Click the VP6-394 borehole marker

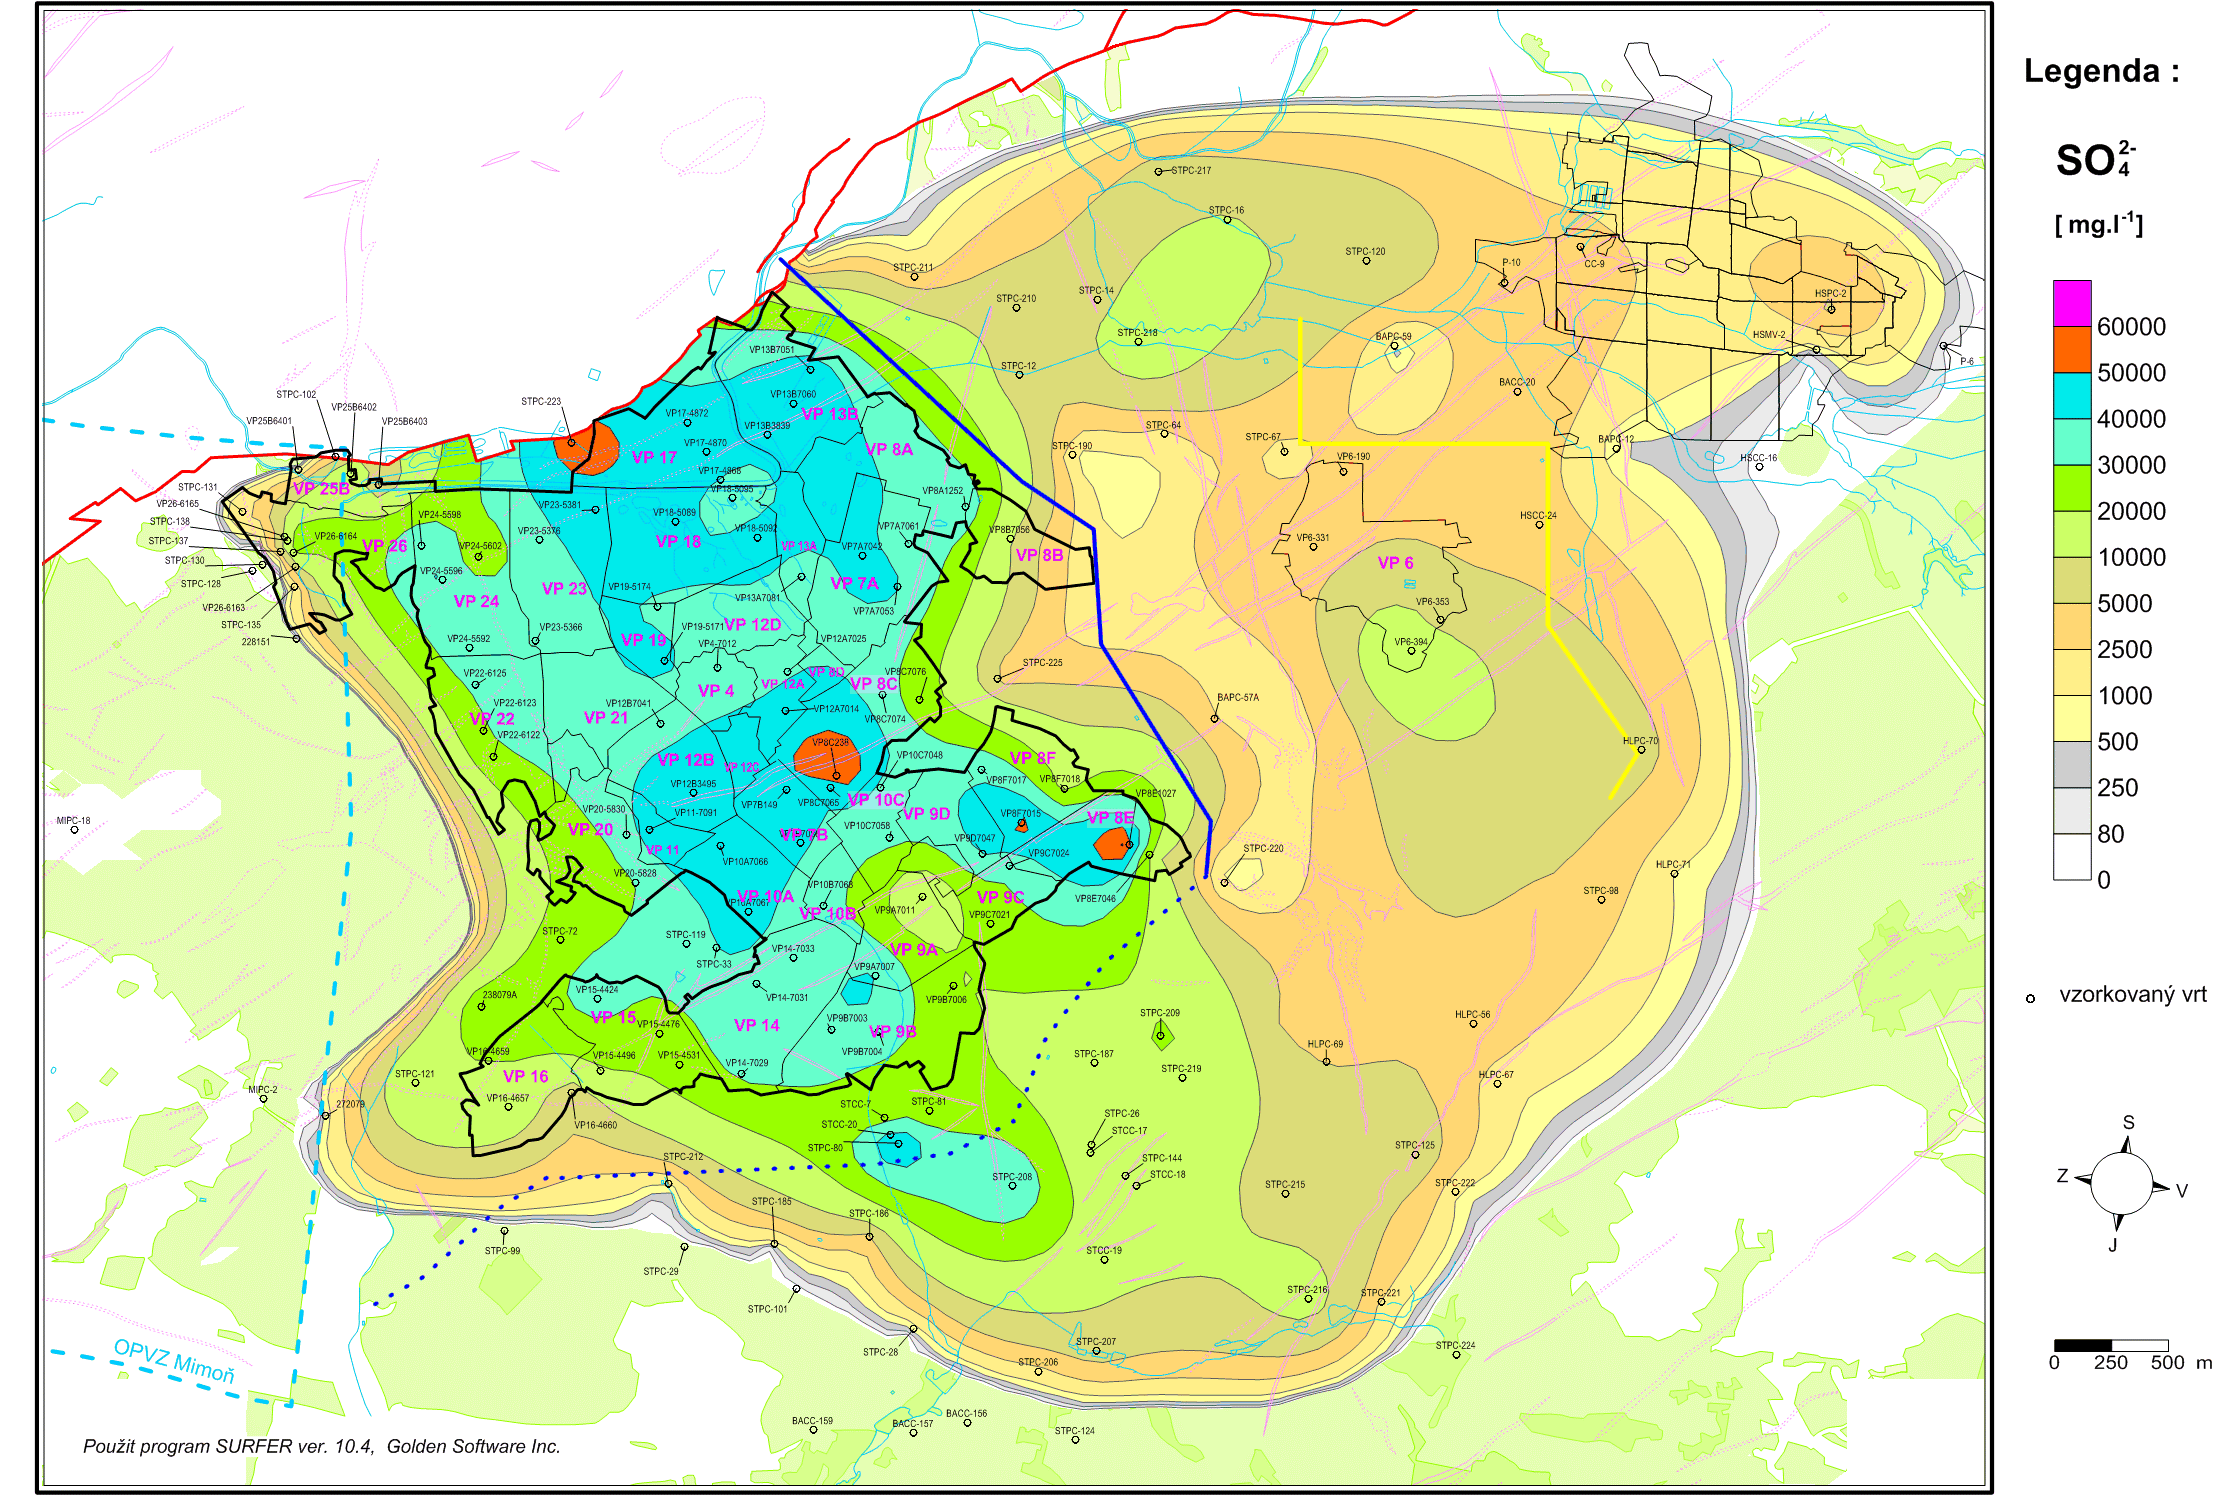pos(1411,651)
